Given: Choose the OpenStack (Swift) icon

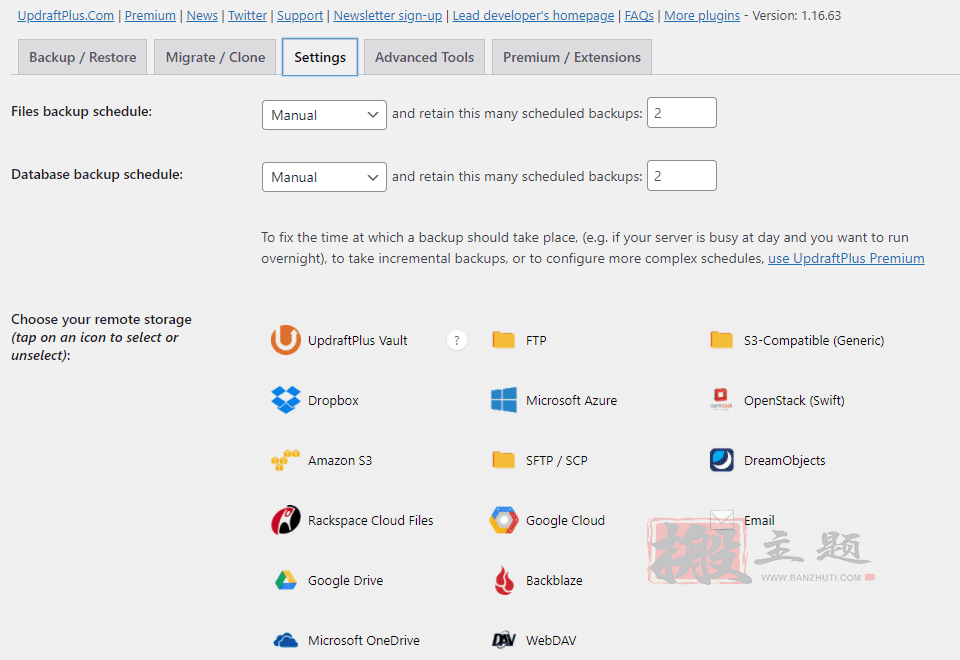Looking at the screenshot, I should (721, 399).
